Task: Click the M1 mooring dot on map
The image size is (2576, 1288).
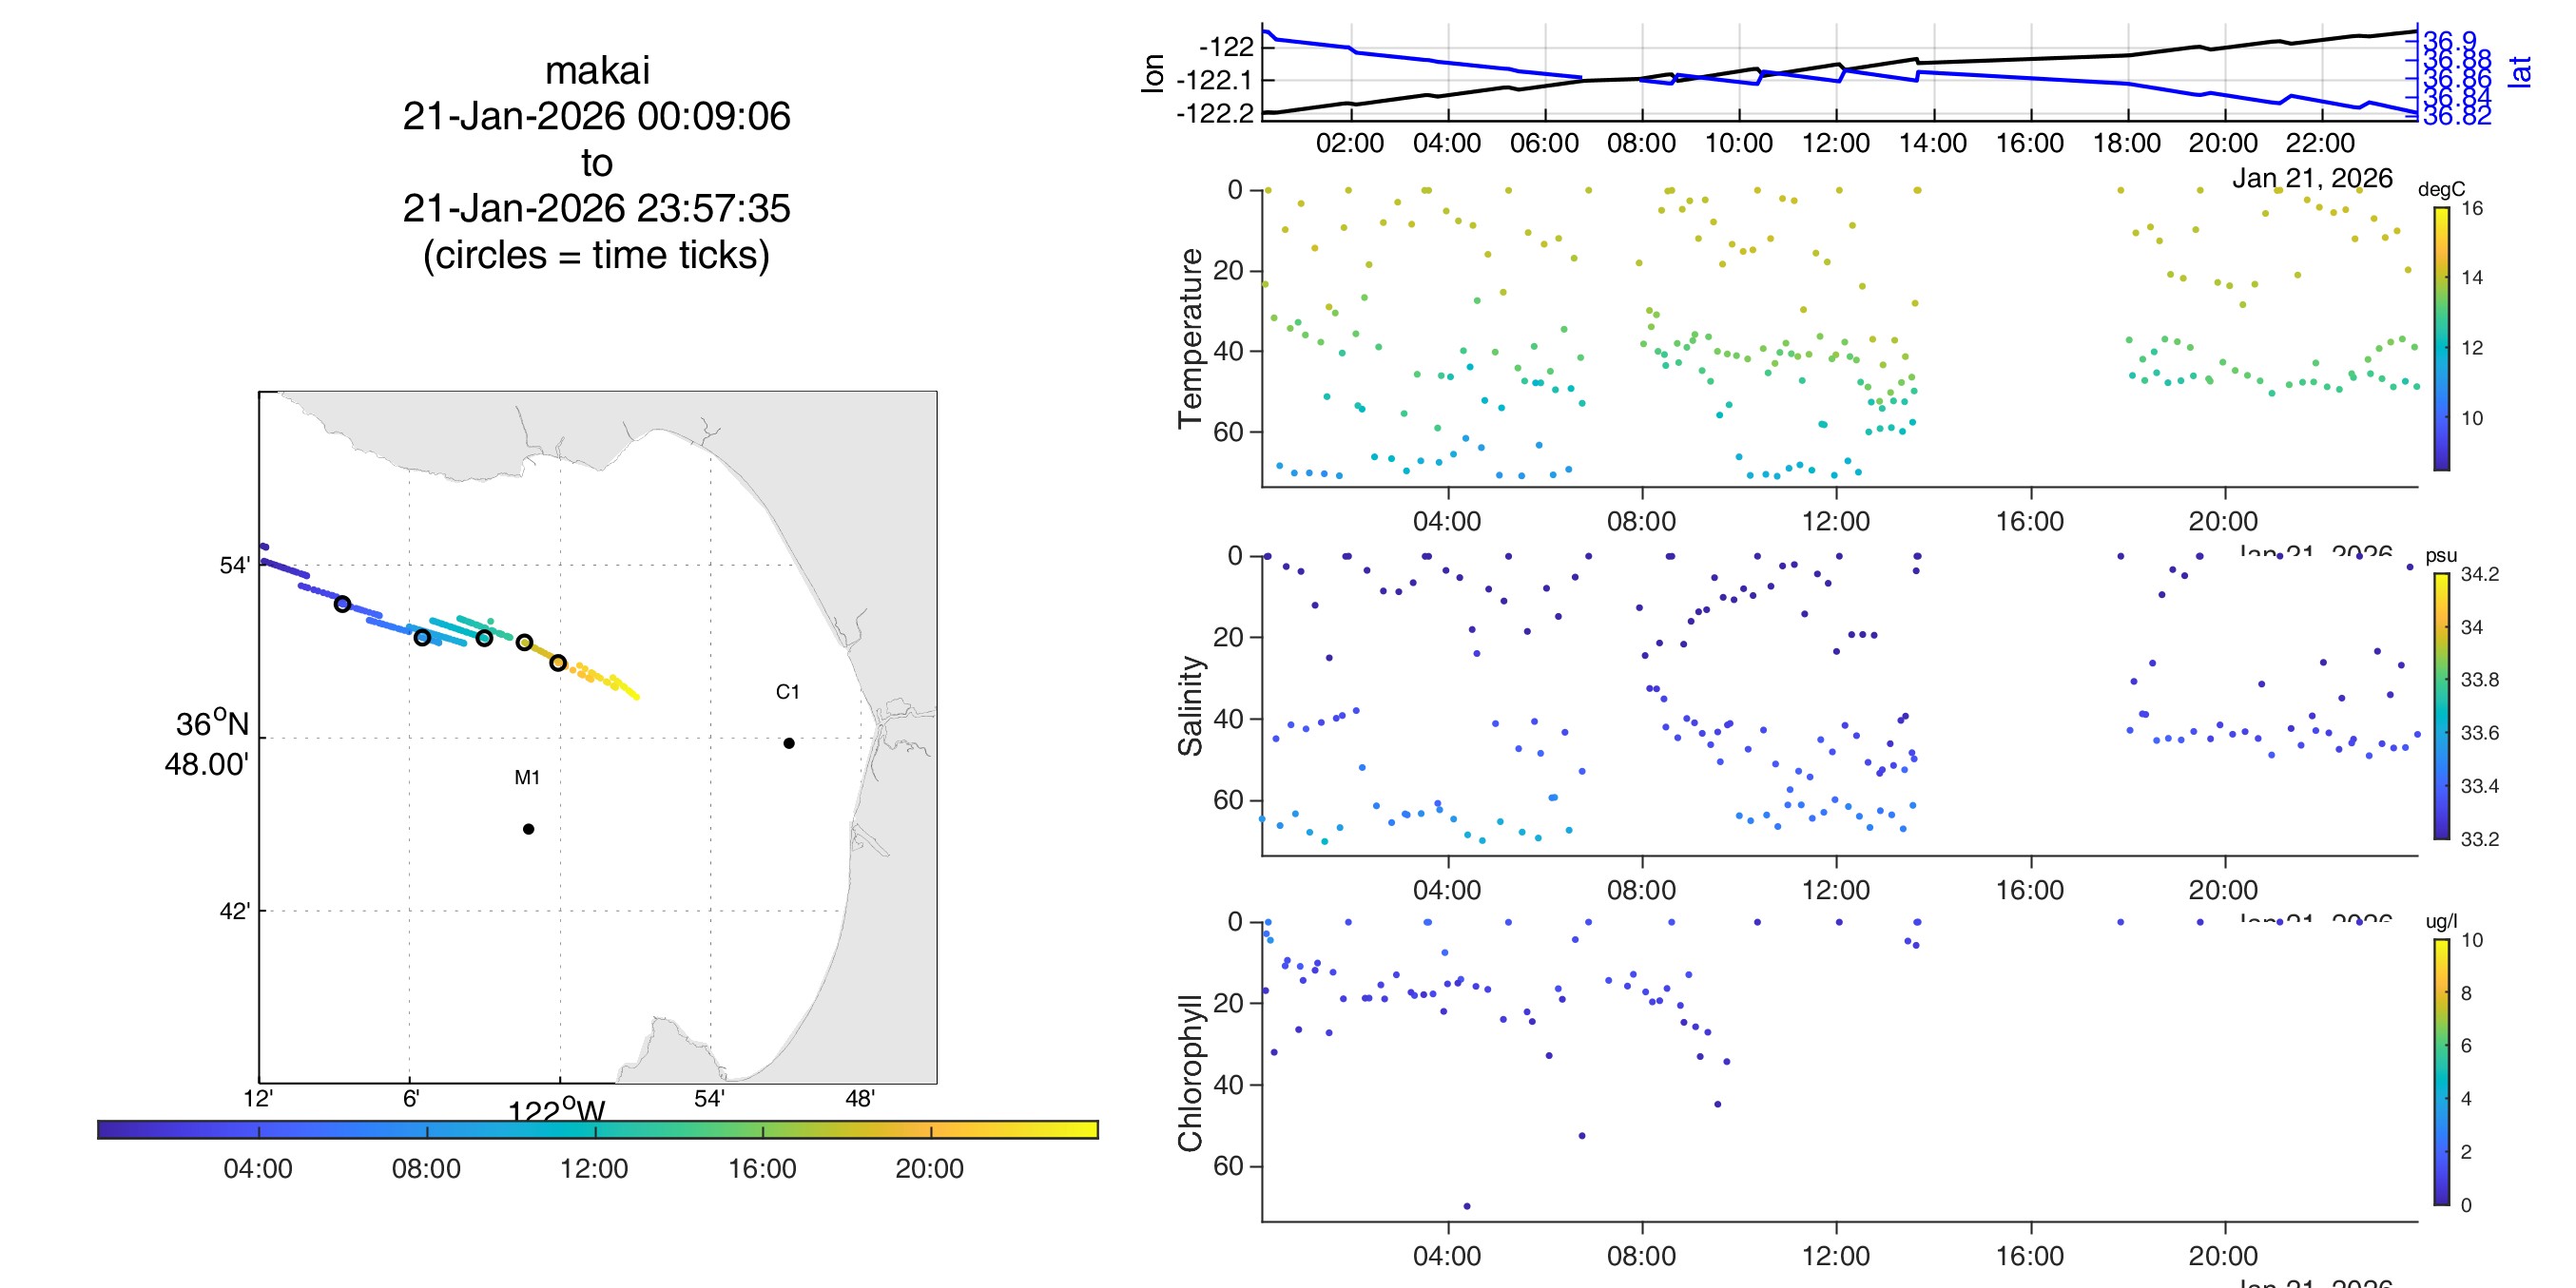Action: tap(528, 829)
